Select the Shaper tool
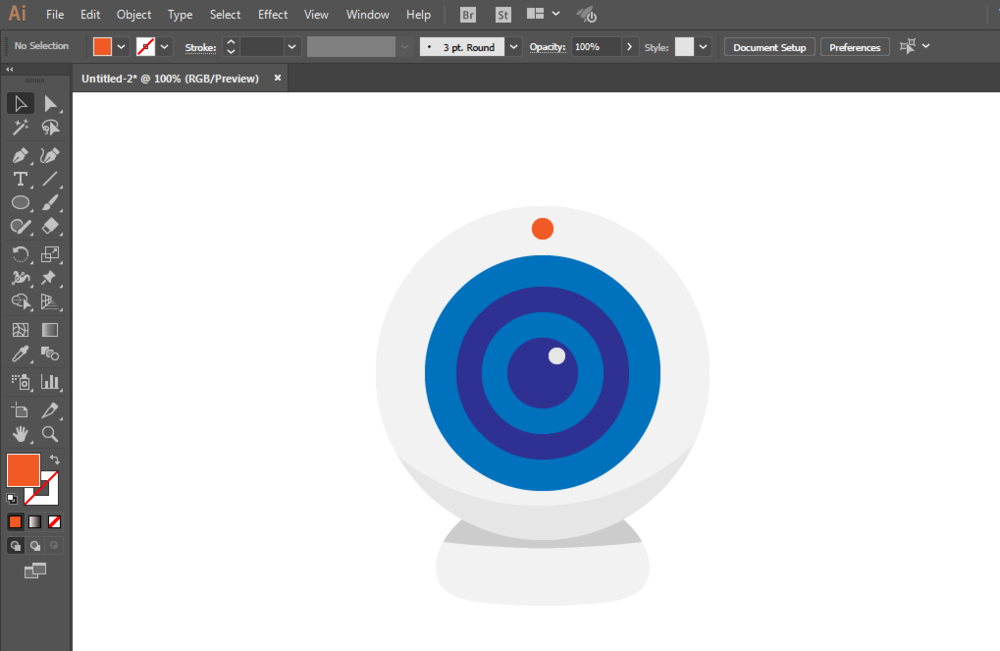 (20, 226)
